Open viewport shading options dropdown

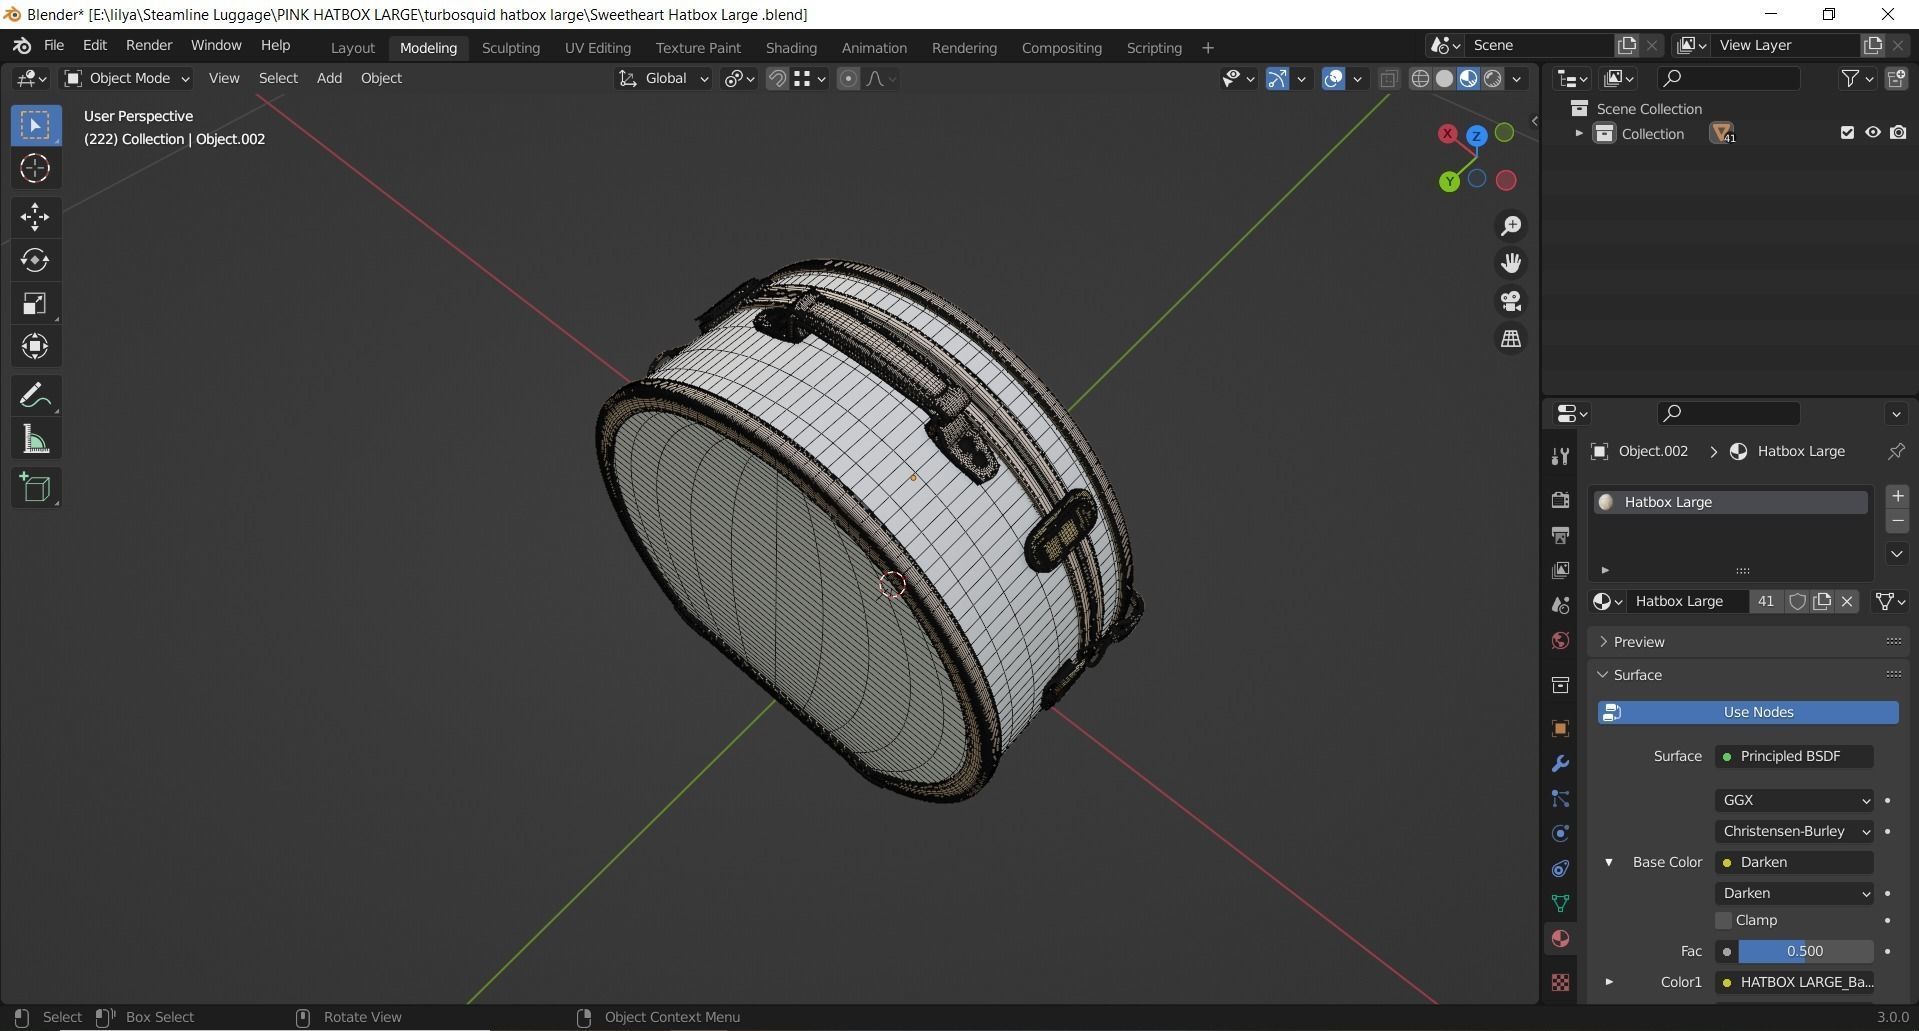pyautogui.click(x=1517, y=79)
